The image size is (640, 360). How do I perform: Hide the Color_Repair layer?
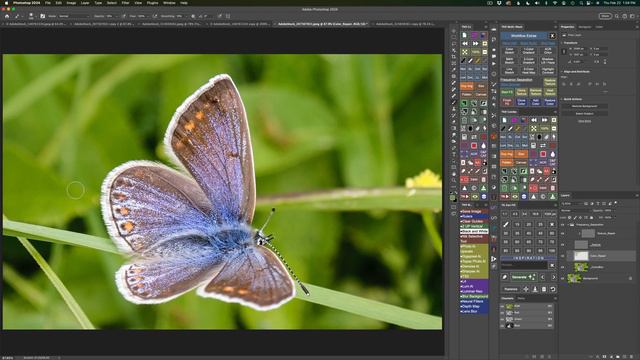tap(562, 256)
